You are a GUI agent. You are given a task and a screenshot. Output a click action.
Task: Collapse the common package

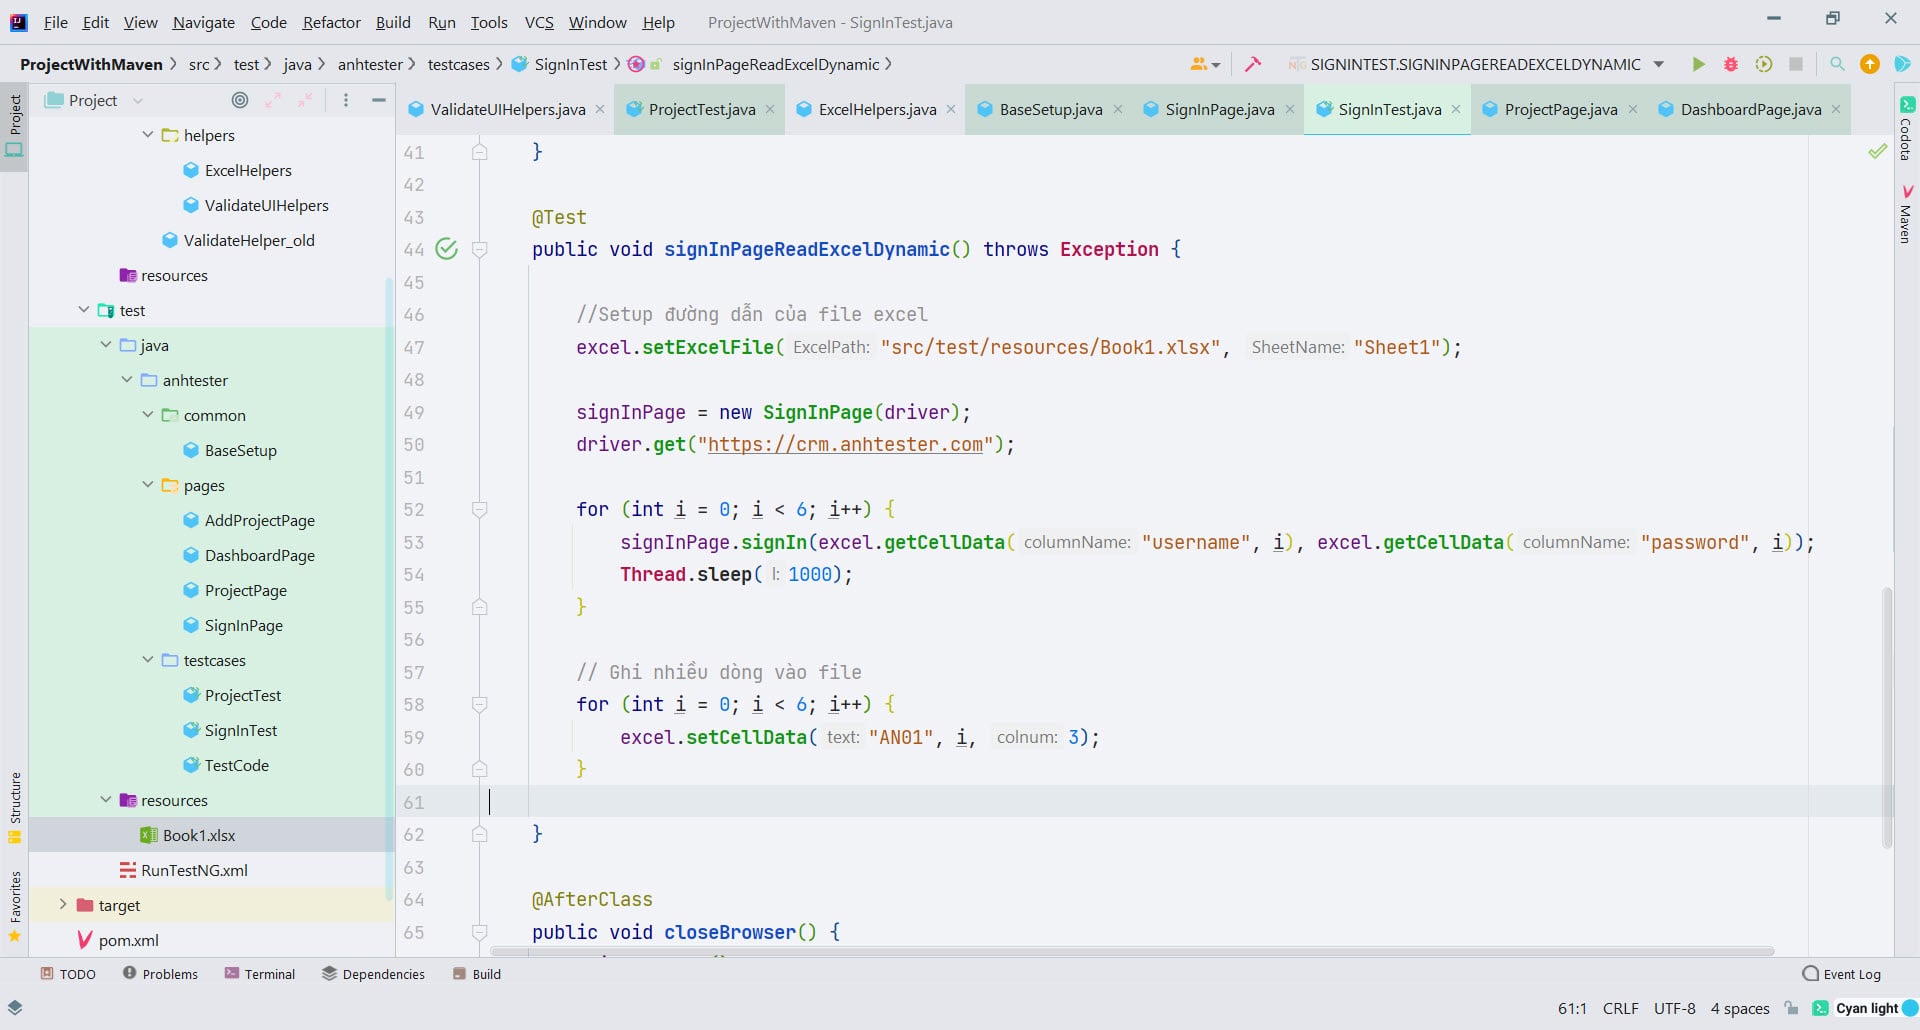[x=148, y=415]
